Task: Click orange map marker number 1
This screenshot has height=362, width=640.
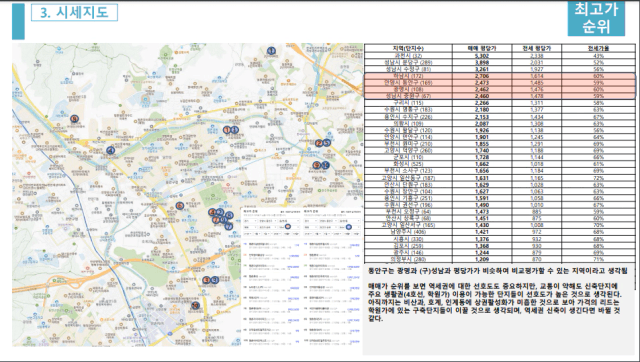Action: 227,130
